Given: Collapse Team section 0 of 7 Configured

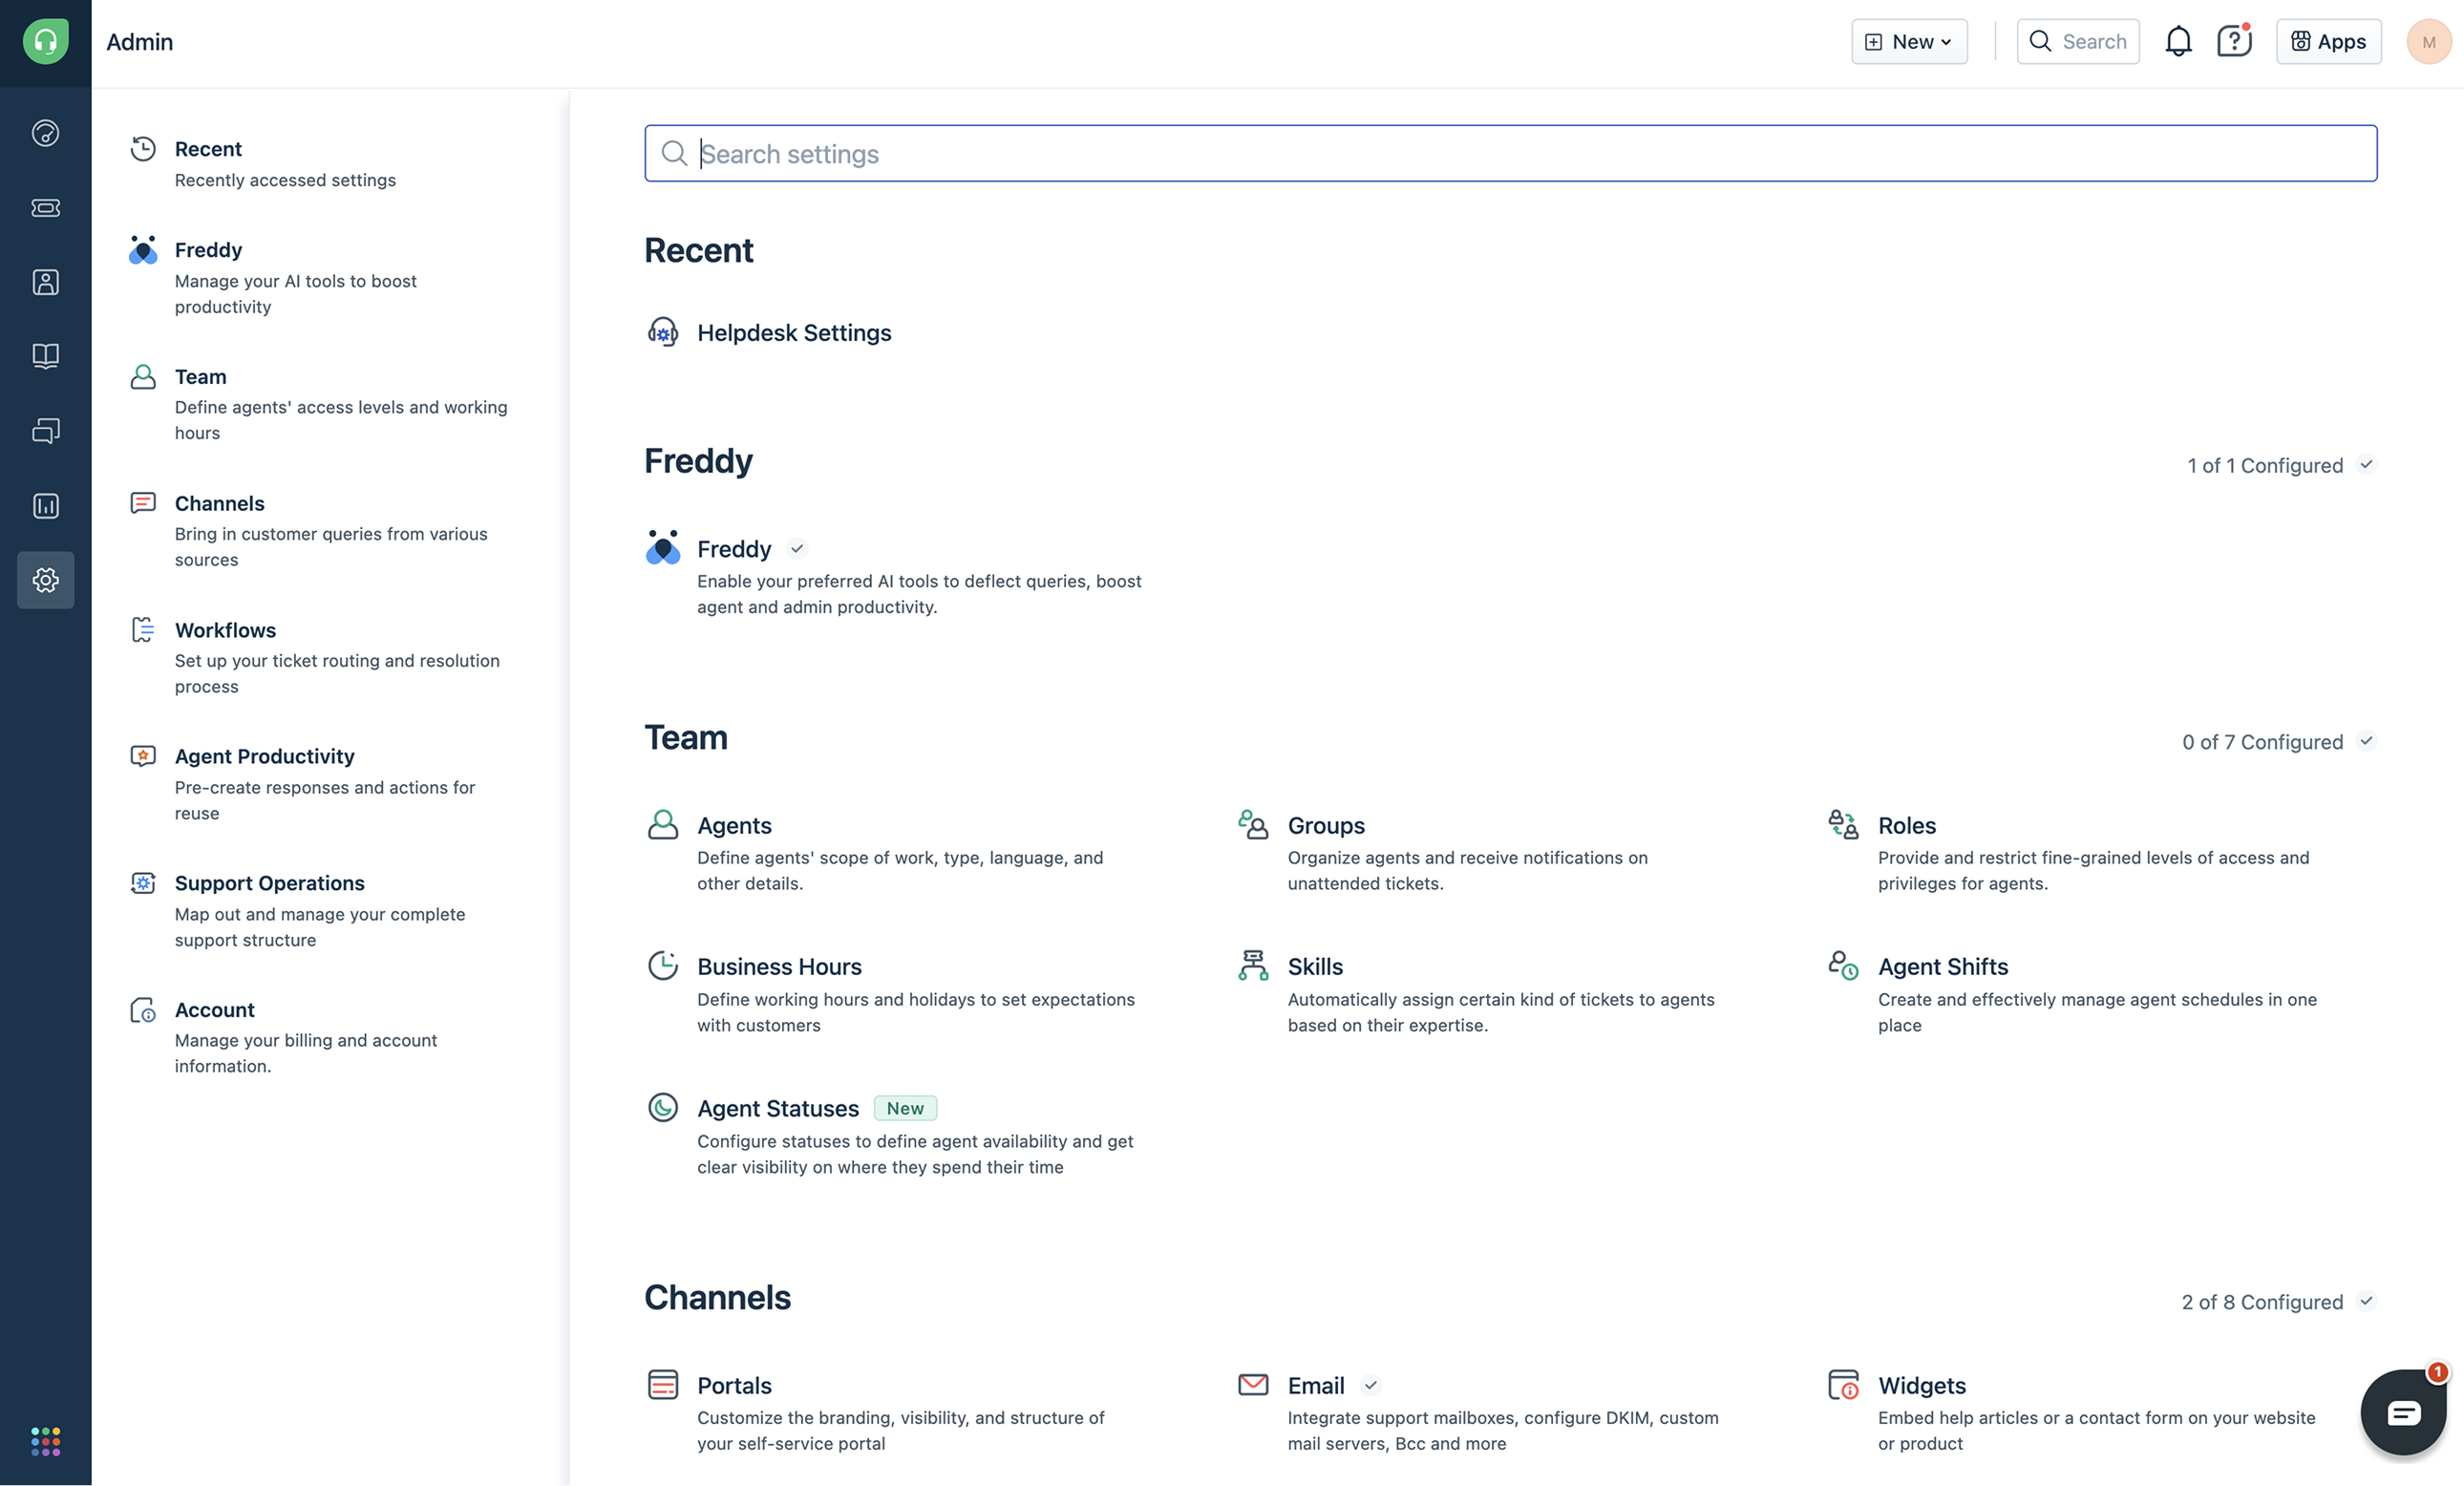Looking at the screenshot, I should [x=2366, y=741].
